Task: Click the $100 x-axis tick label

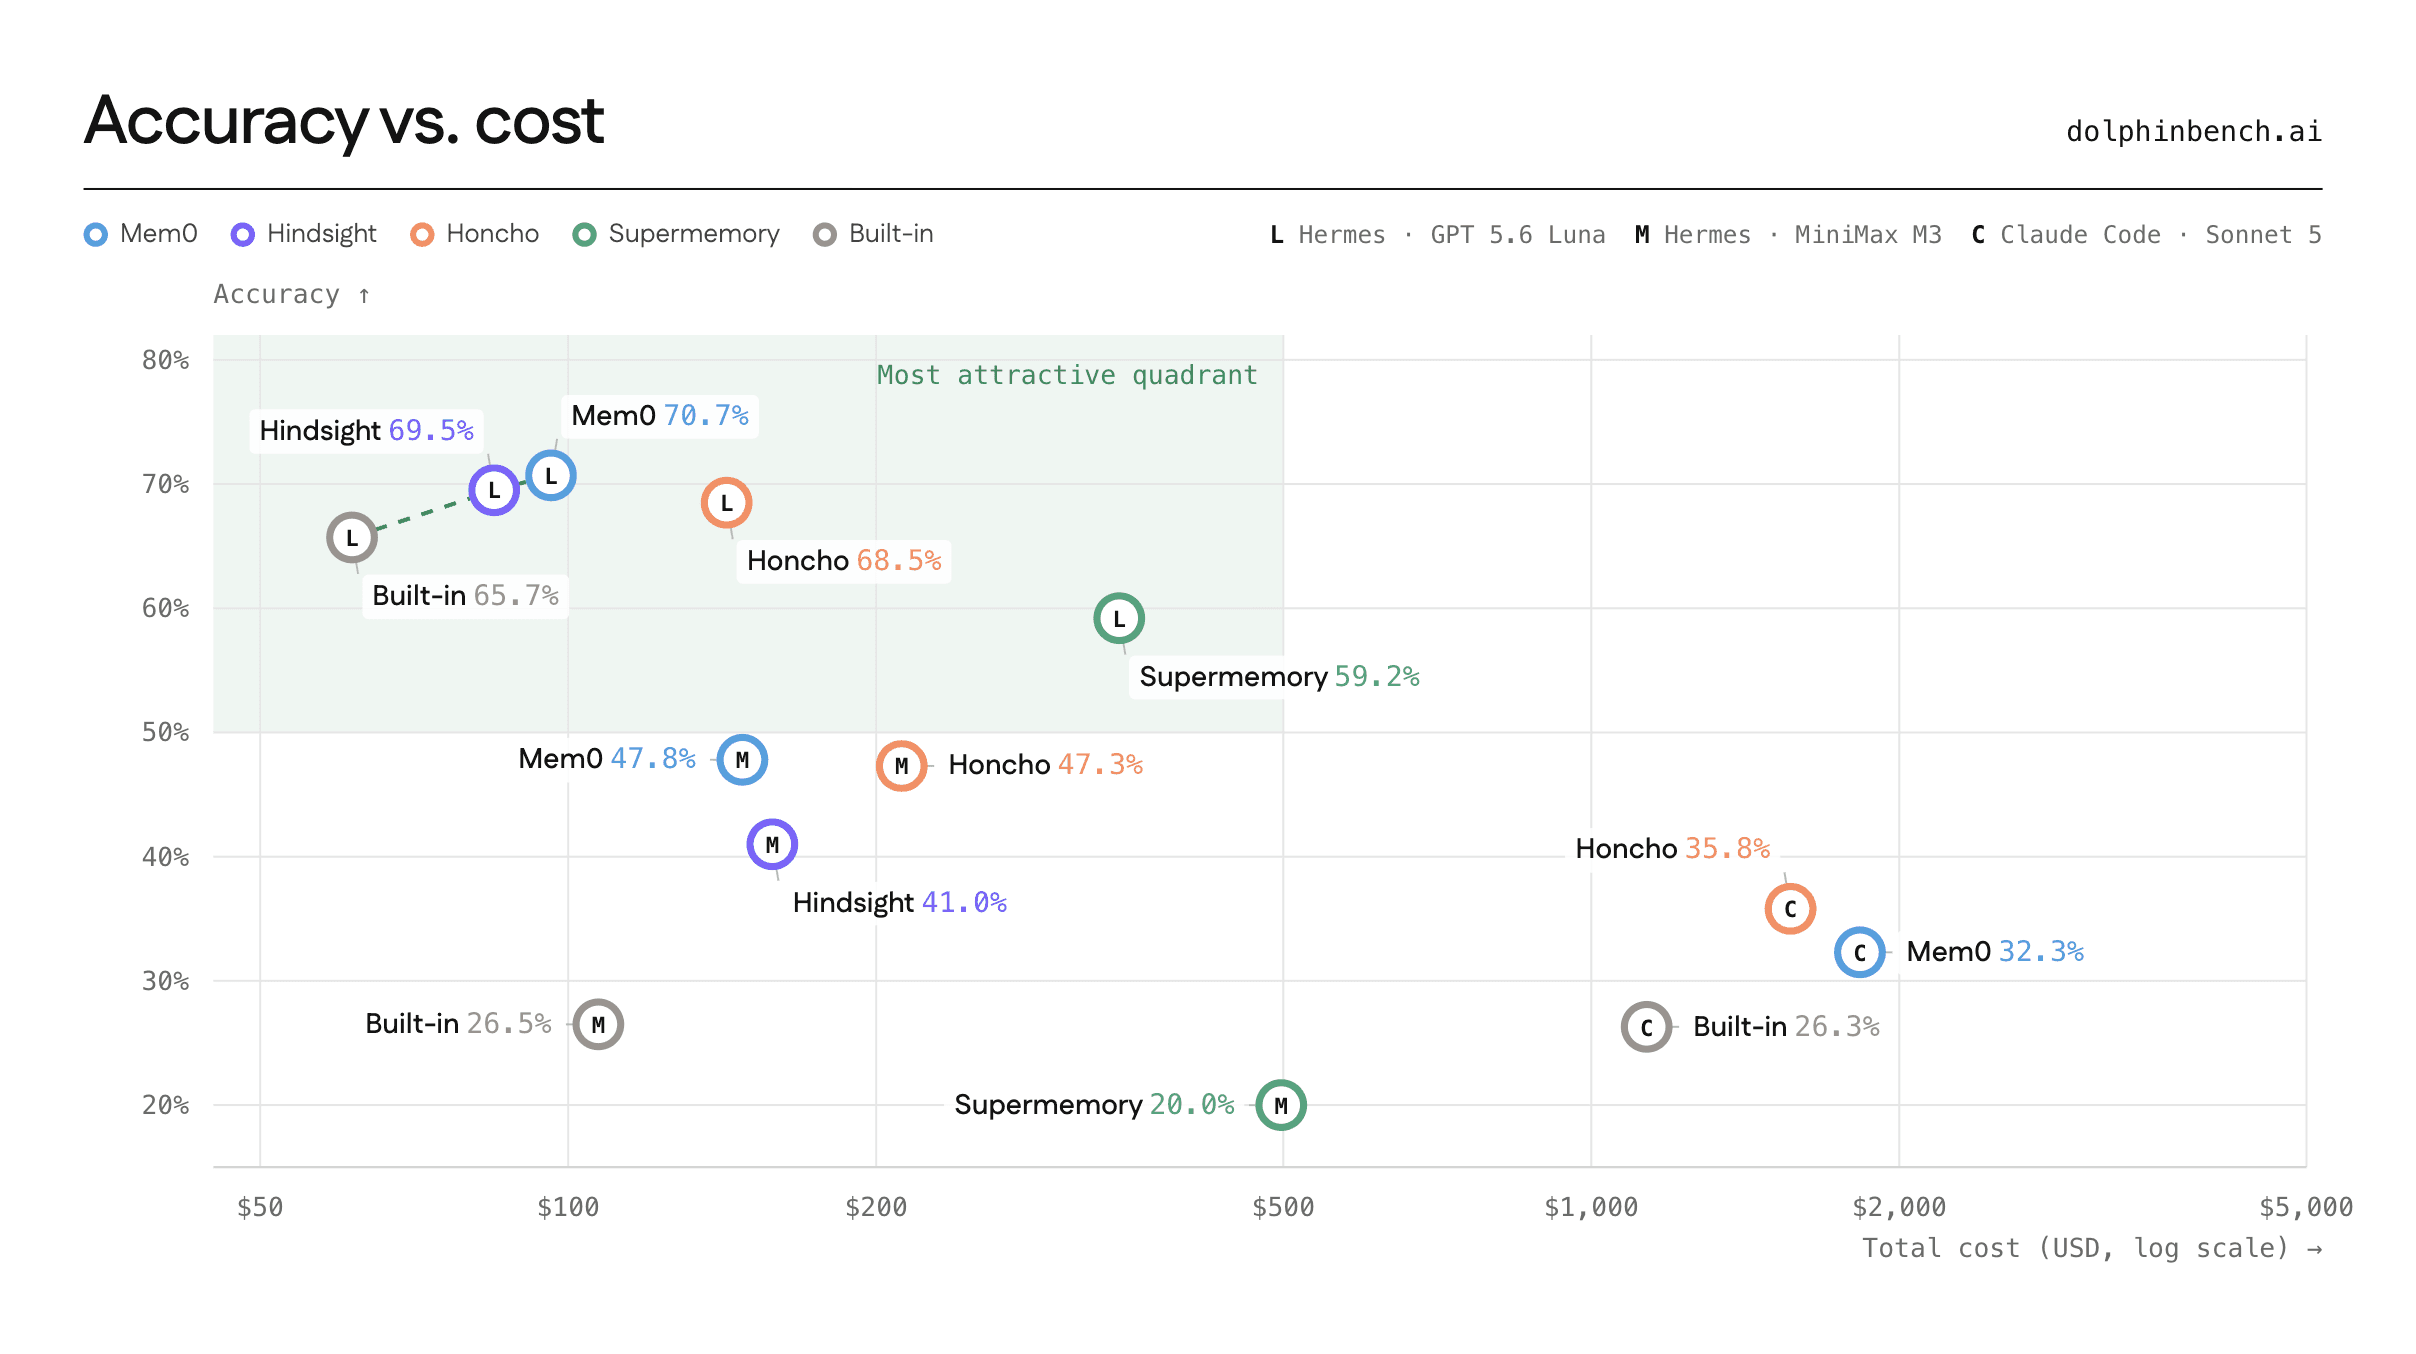Action: [x=568, y=1208]
